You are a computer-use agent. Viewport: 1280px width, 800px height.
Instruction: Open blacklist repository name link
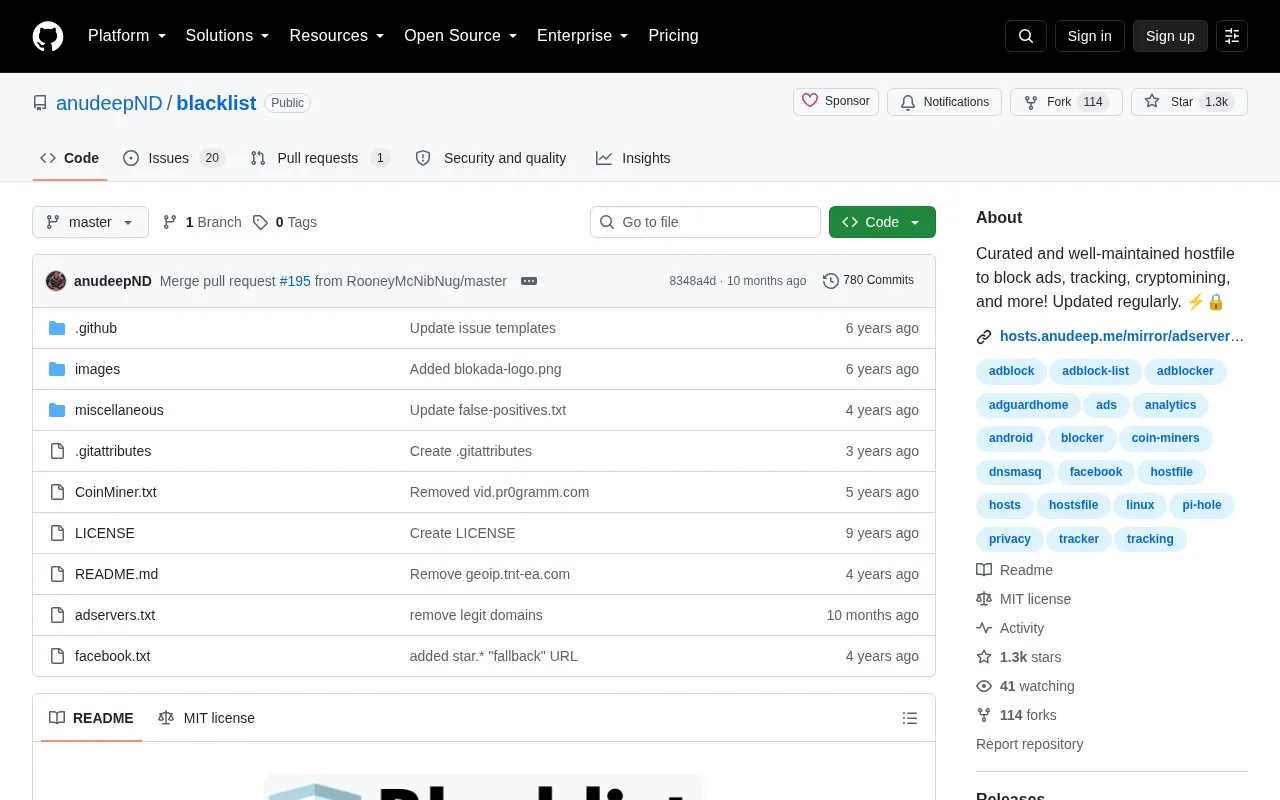pos(216,103)
